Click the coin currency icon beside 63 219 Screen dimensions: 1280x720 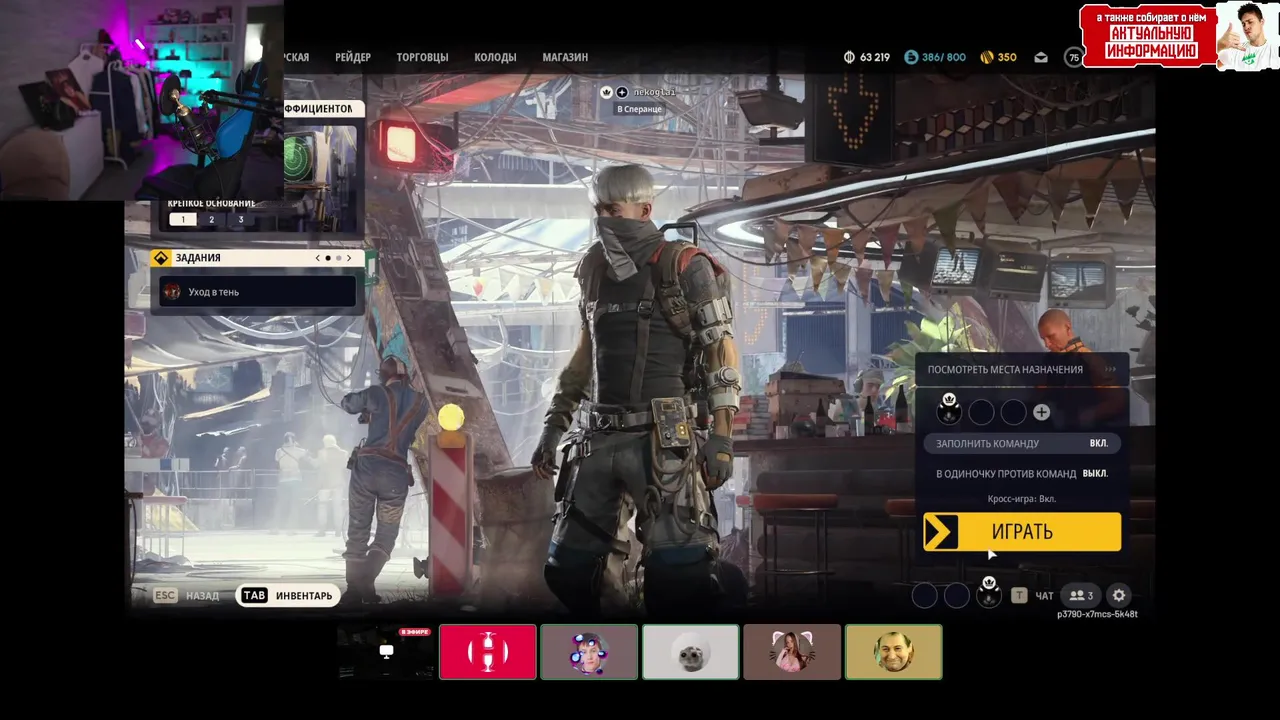click(x=849, y=57)
